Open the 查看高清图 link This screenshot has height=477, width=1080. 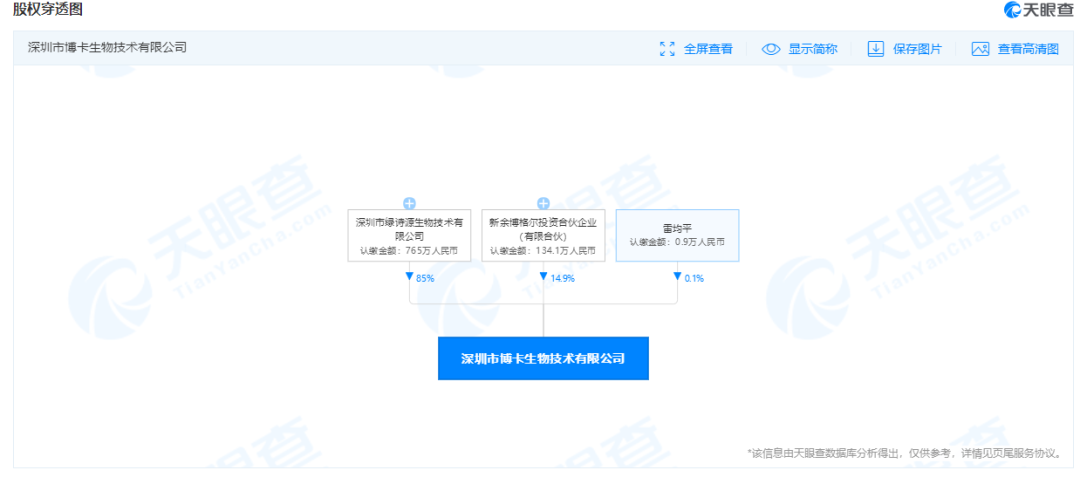point(1028,48)
